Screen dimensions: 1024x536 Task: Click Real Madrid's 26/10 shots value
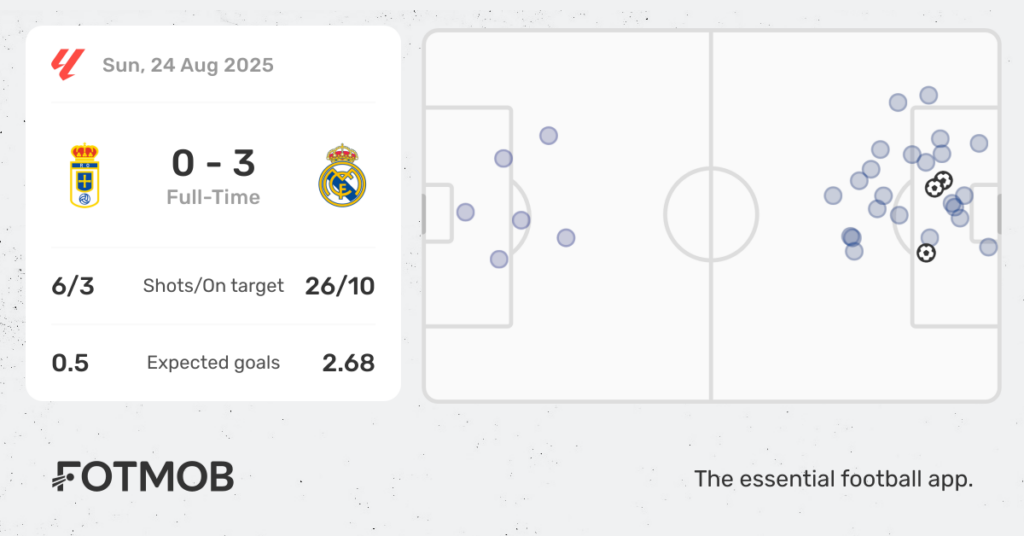pyautogui.click(x=340, y=286)
